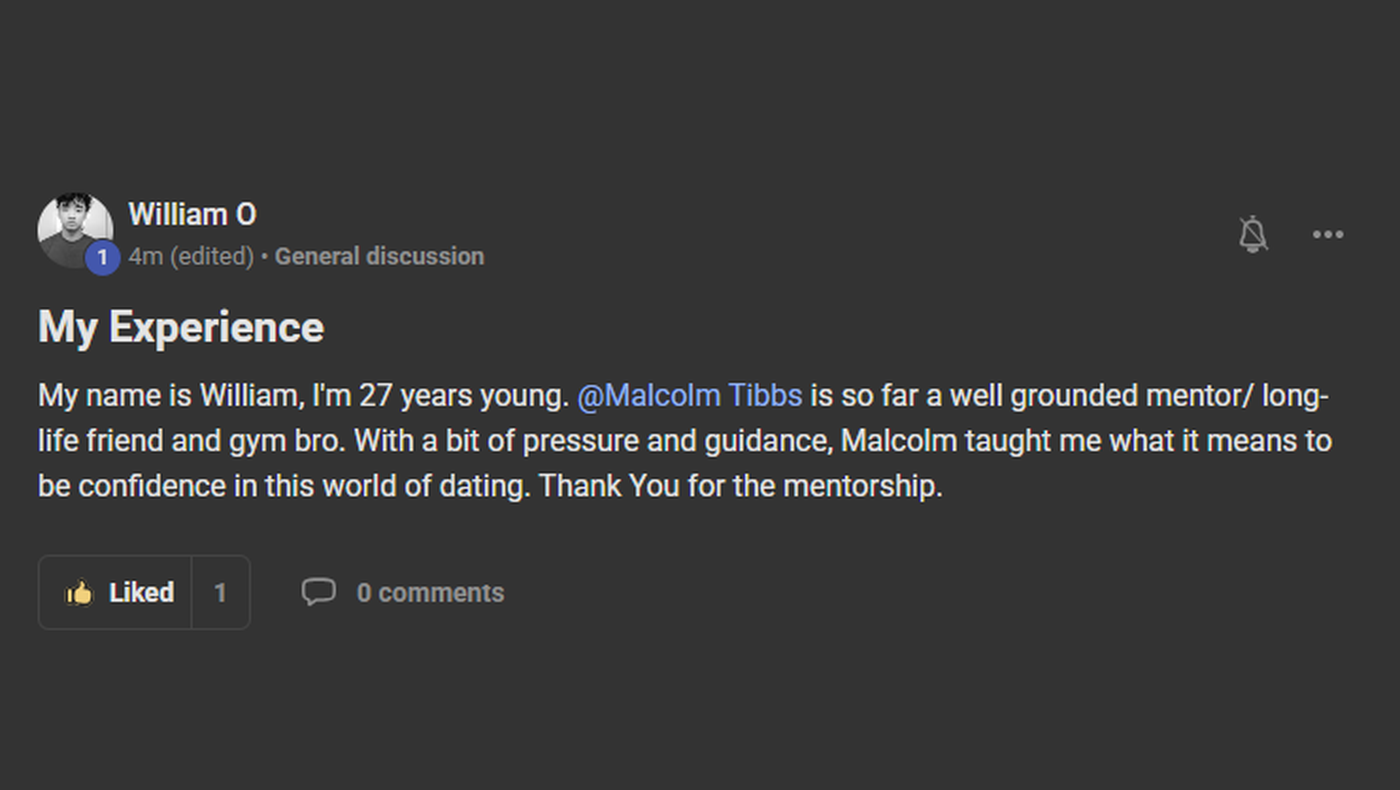Image resolution: width=1400 pixels, height=790 pixels.
Task: Click the William O author name
Action: coord(192,214)
